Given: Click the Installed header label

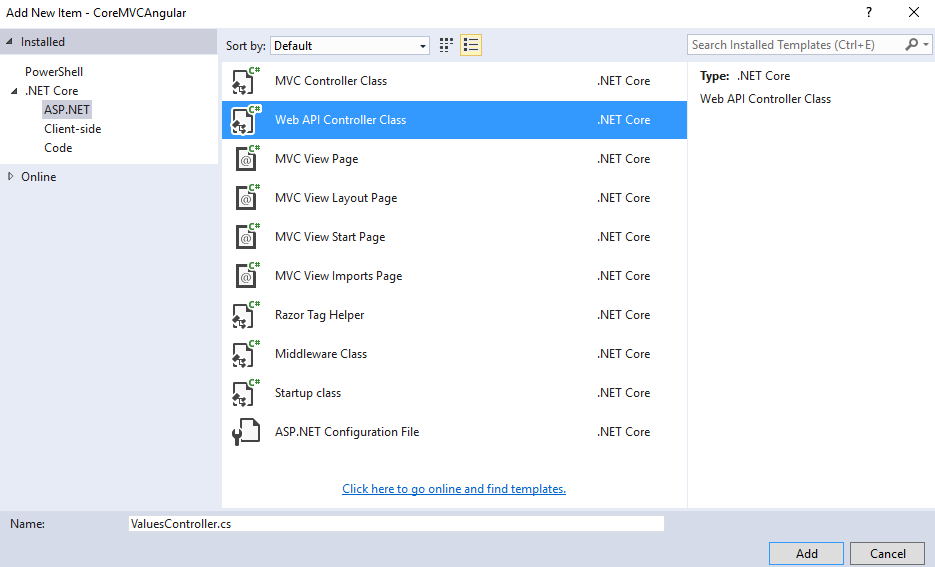Looking at the screenshot, I should pos(43,42).
